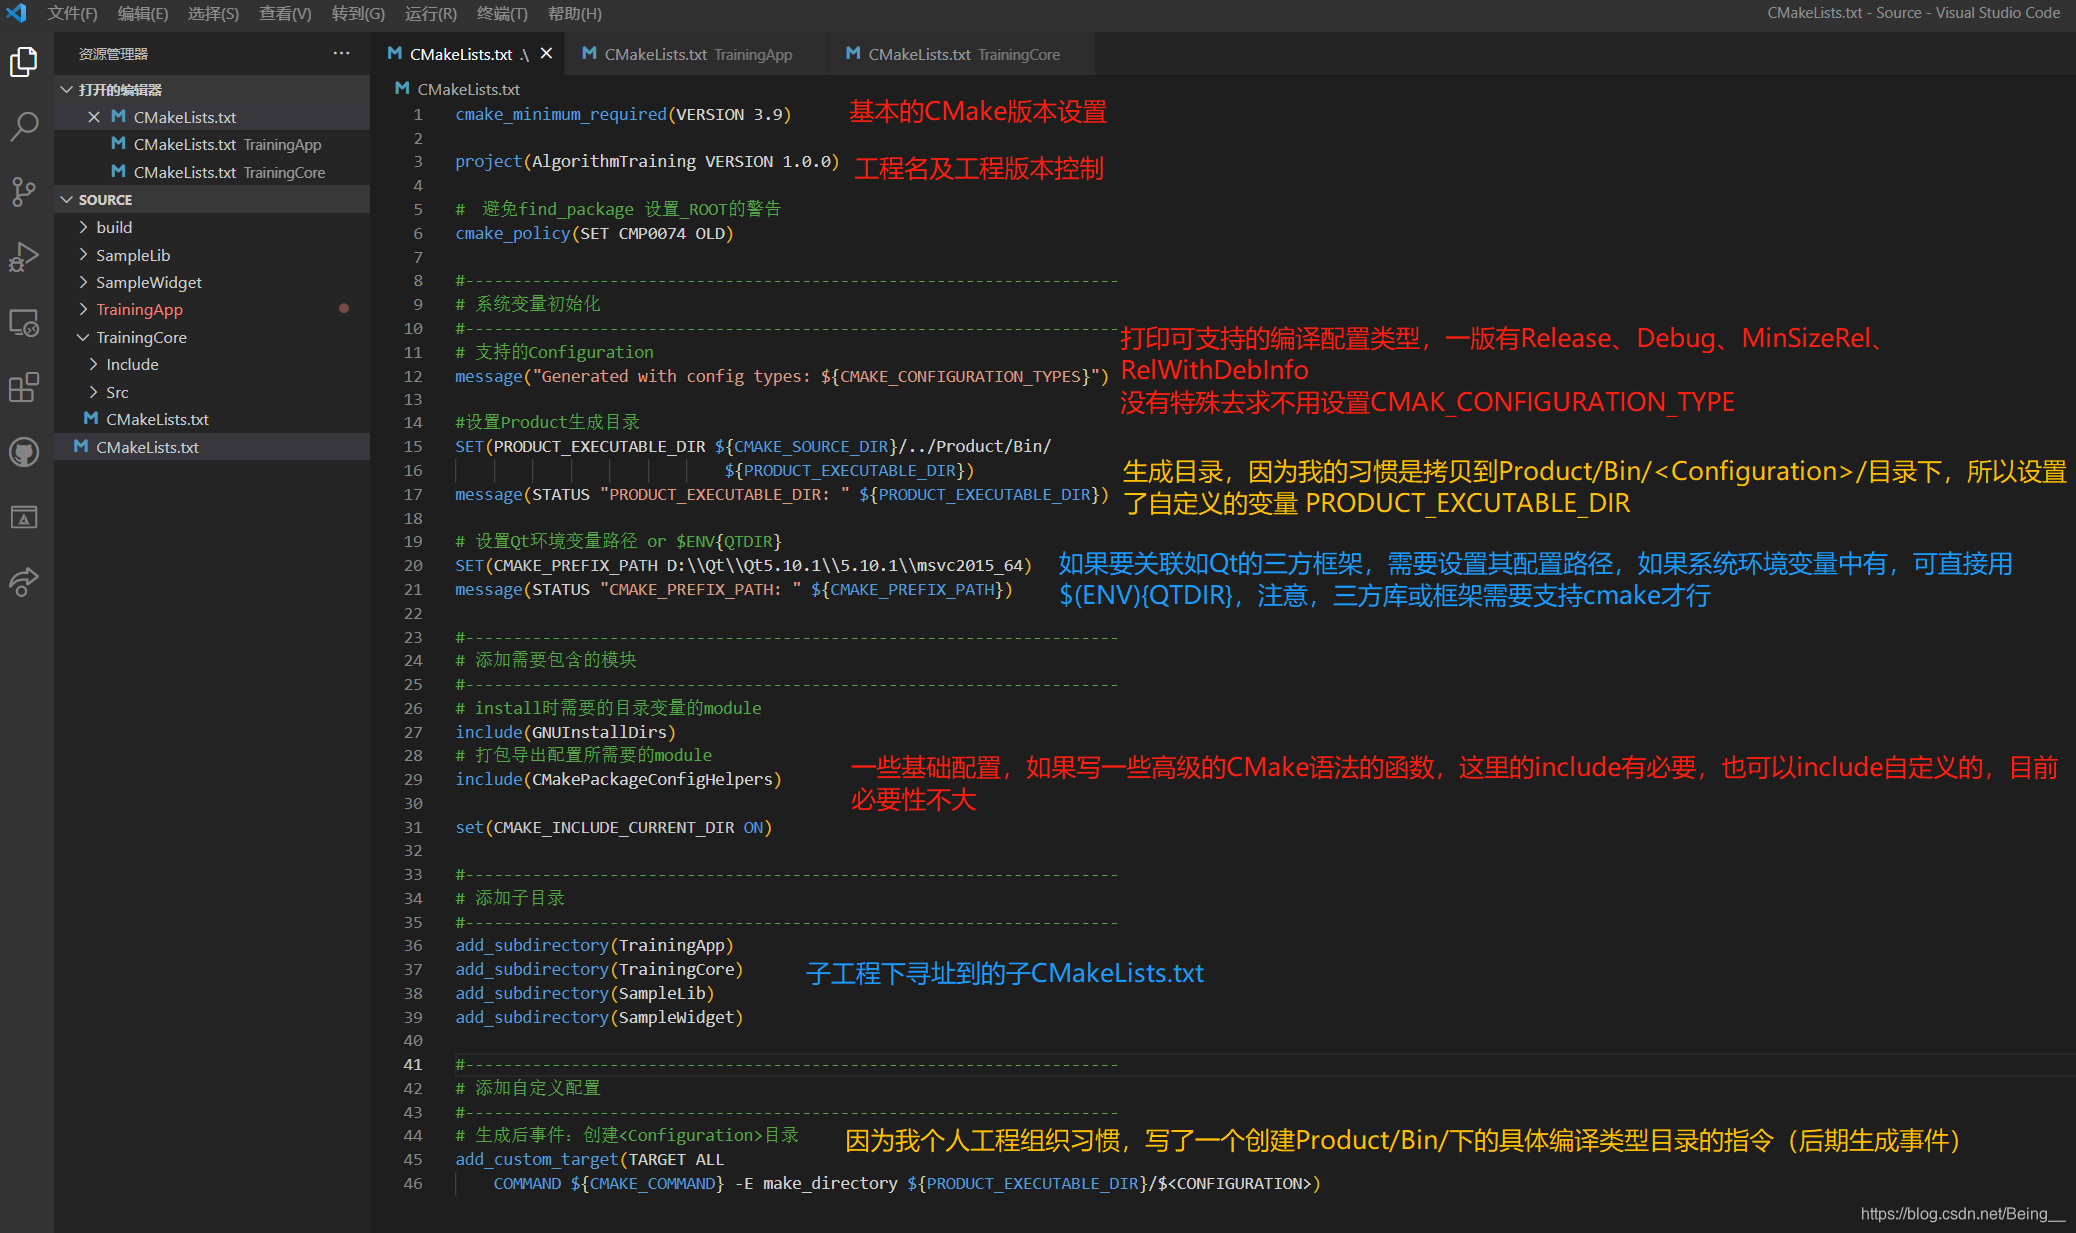Click the CMake icon of TrainingCore tab
2076x1233 pixels.
pyautogui.click(x=853, y=54)
